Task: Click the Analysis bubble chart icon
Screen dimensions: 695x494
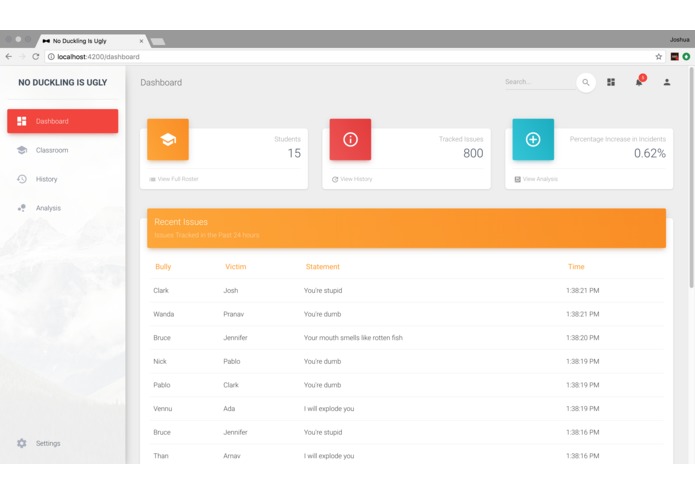Action: [x=22, y=208]
